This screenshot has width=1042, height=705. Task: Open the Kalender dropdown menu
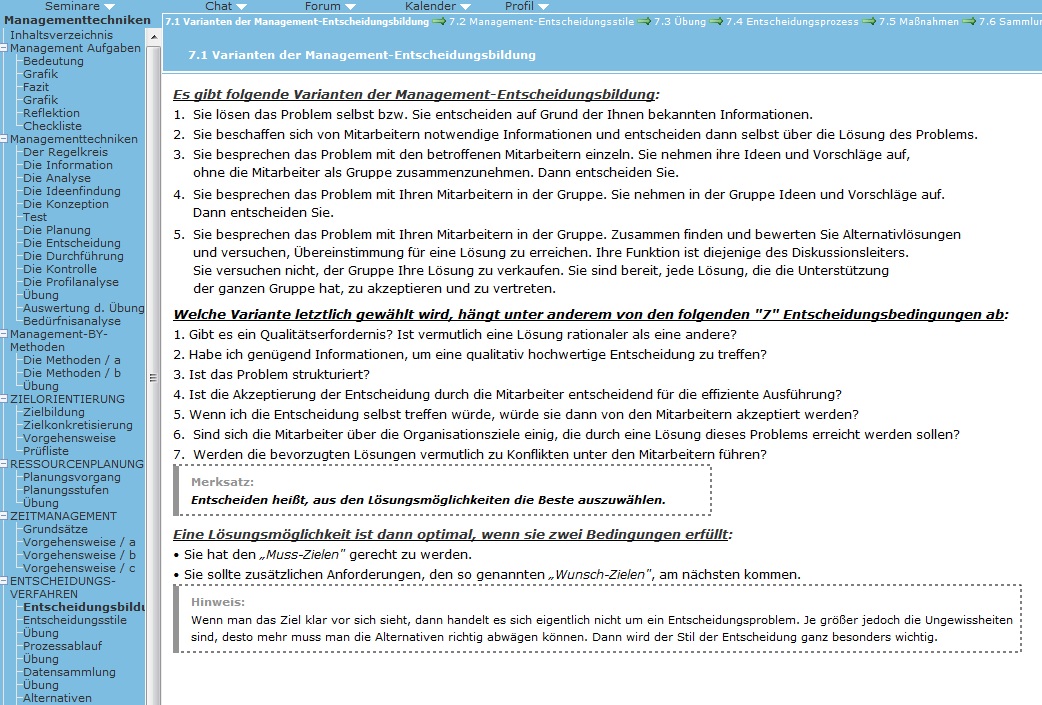(437, 6)
